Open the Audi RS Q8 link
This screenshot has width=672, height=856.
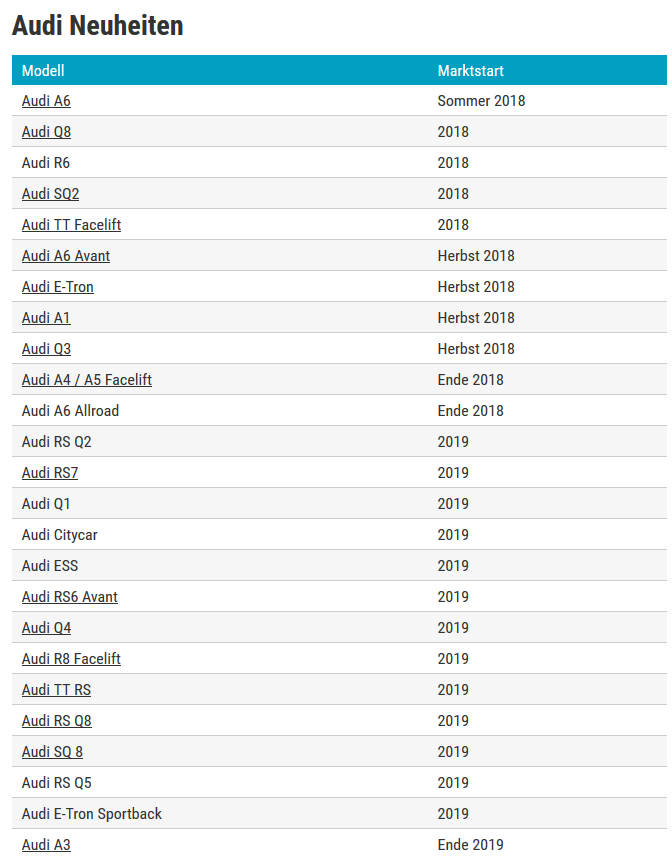[57, 721]
